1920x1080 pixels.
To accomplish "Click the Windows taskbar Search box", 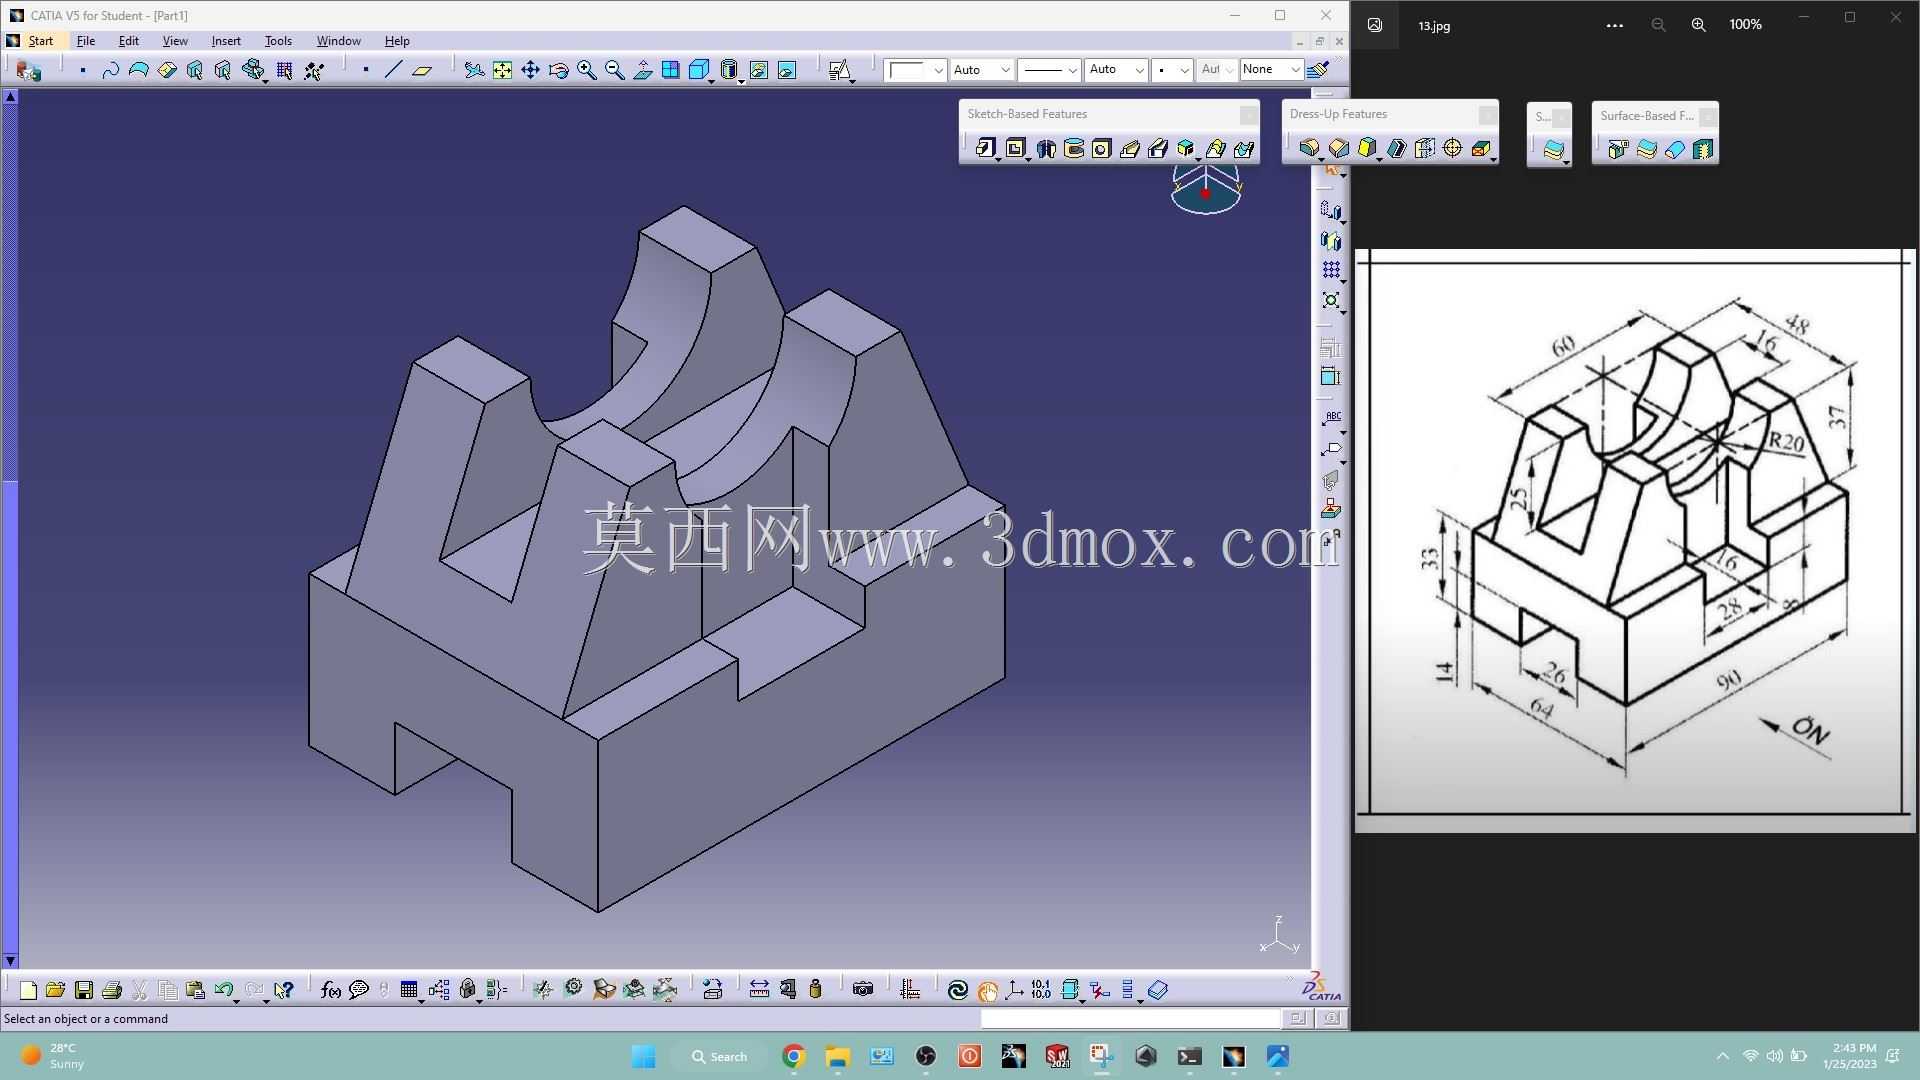I will coord(720,1057).
